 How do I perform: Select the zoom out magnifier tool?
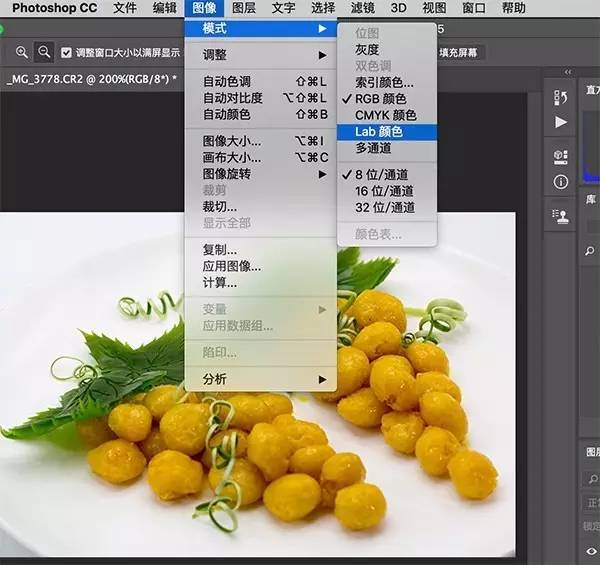point(44,52)
